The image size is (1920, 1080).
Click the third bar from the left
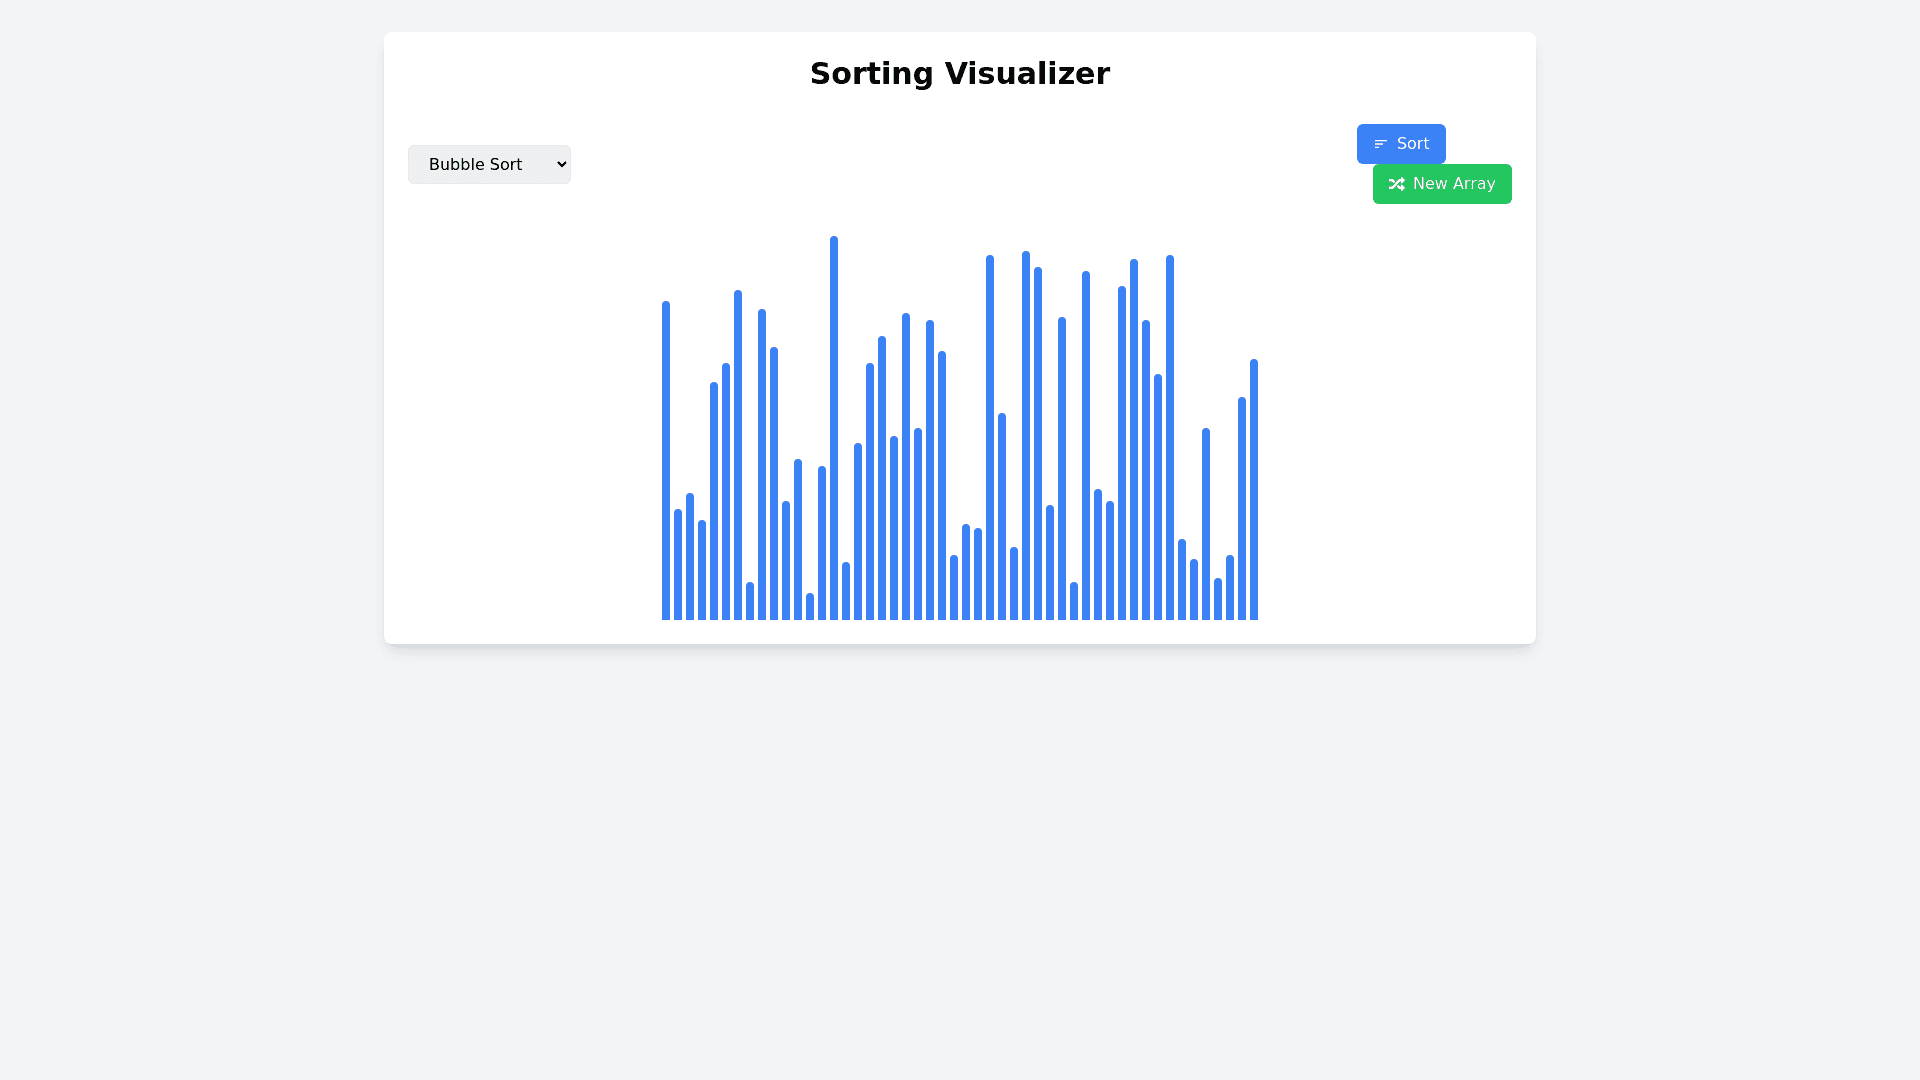[x=690, y=556]
